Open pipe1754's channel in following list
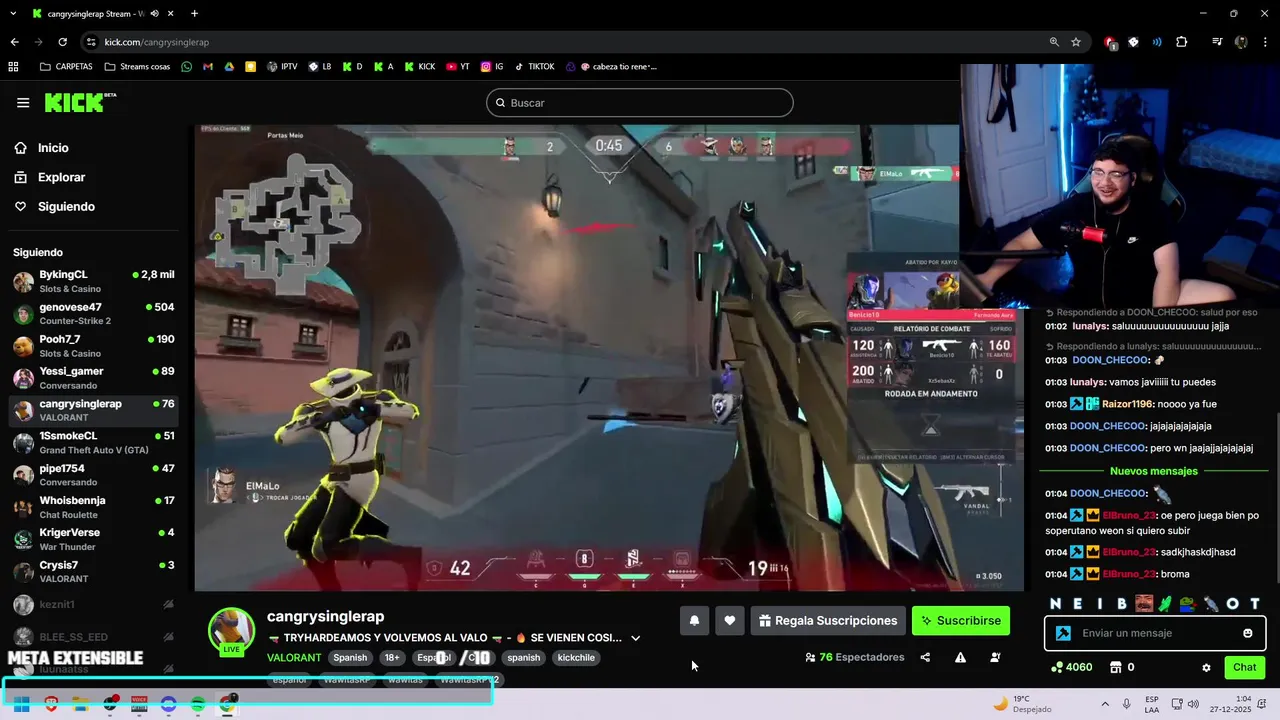Screen dimensions: 1280x720 pyautogui.click(x=94, y=475)
